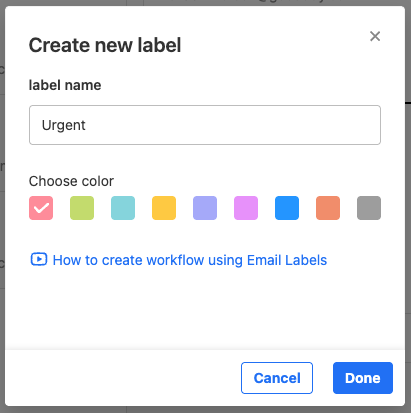Cancel creating the new label
Viewport: 411px width, 413px height.
click(x=277, y=378)
